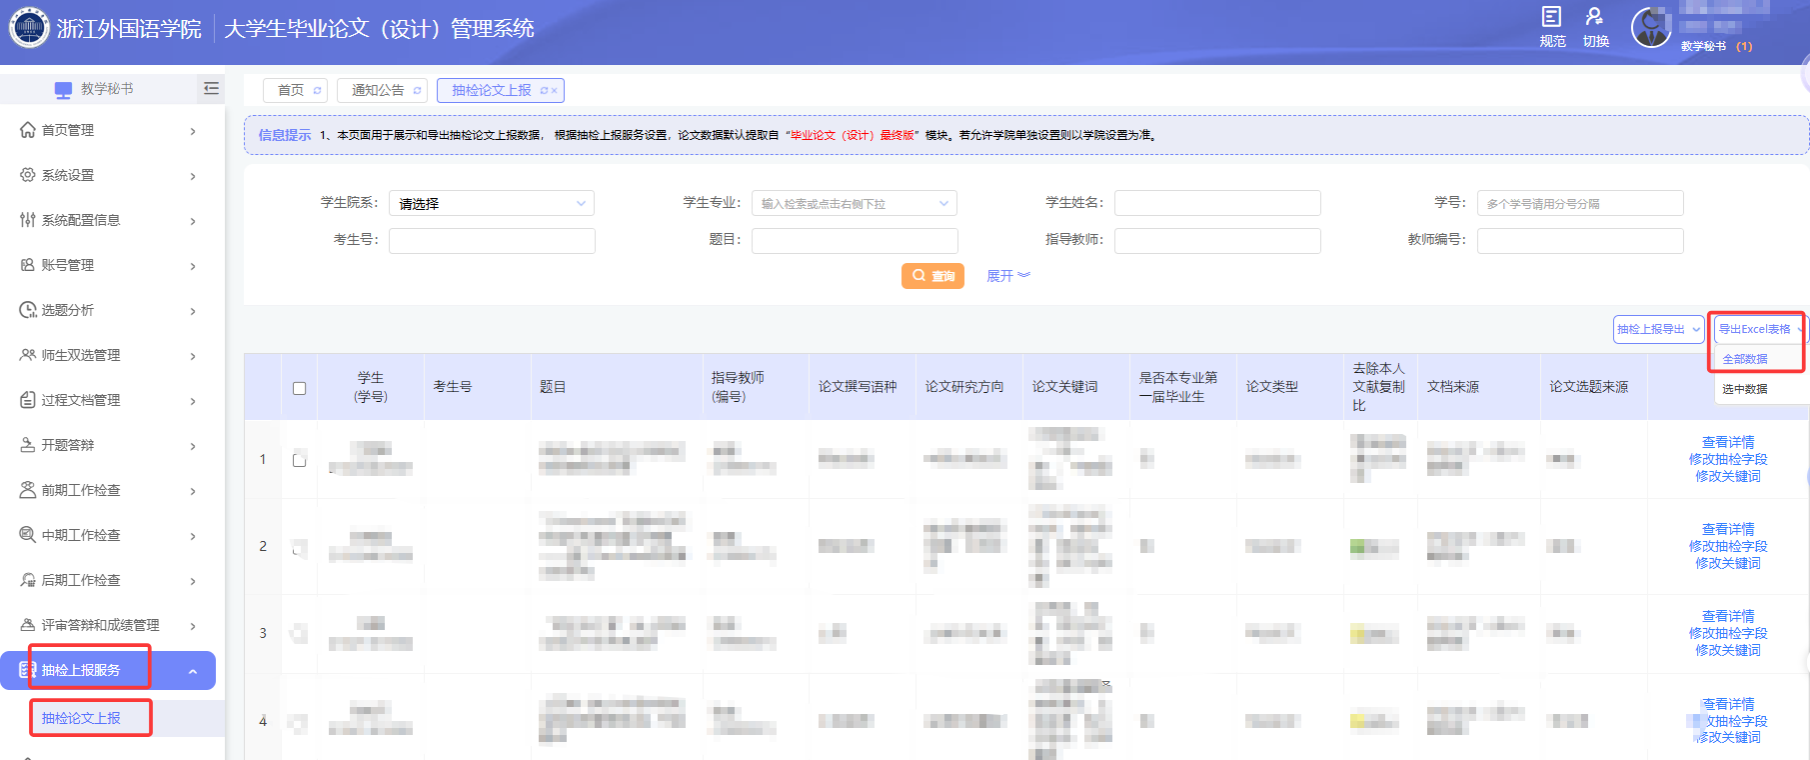This screenshot has width=1810, height=760.
Task: Tick the checkbox for row 3
Action: [x=299, y=633]
